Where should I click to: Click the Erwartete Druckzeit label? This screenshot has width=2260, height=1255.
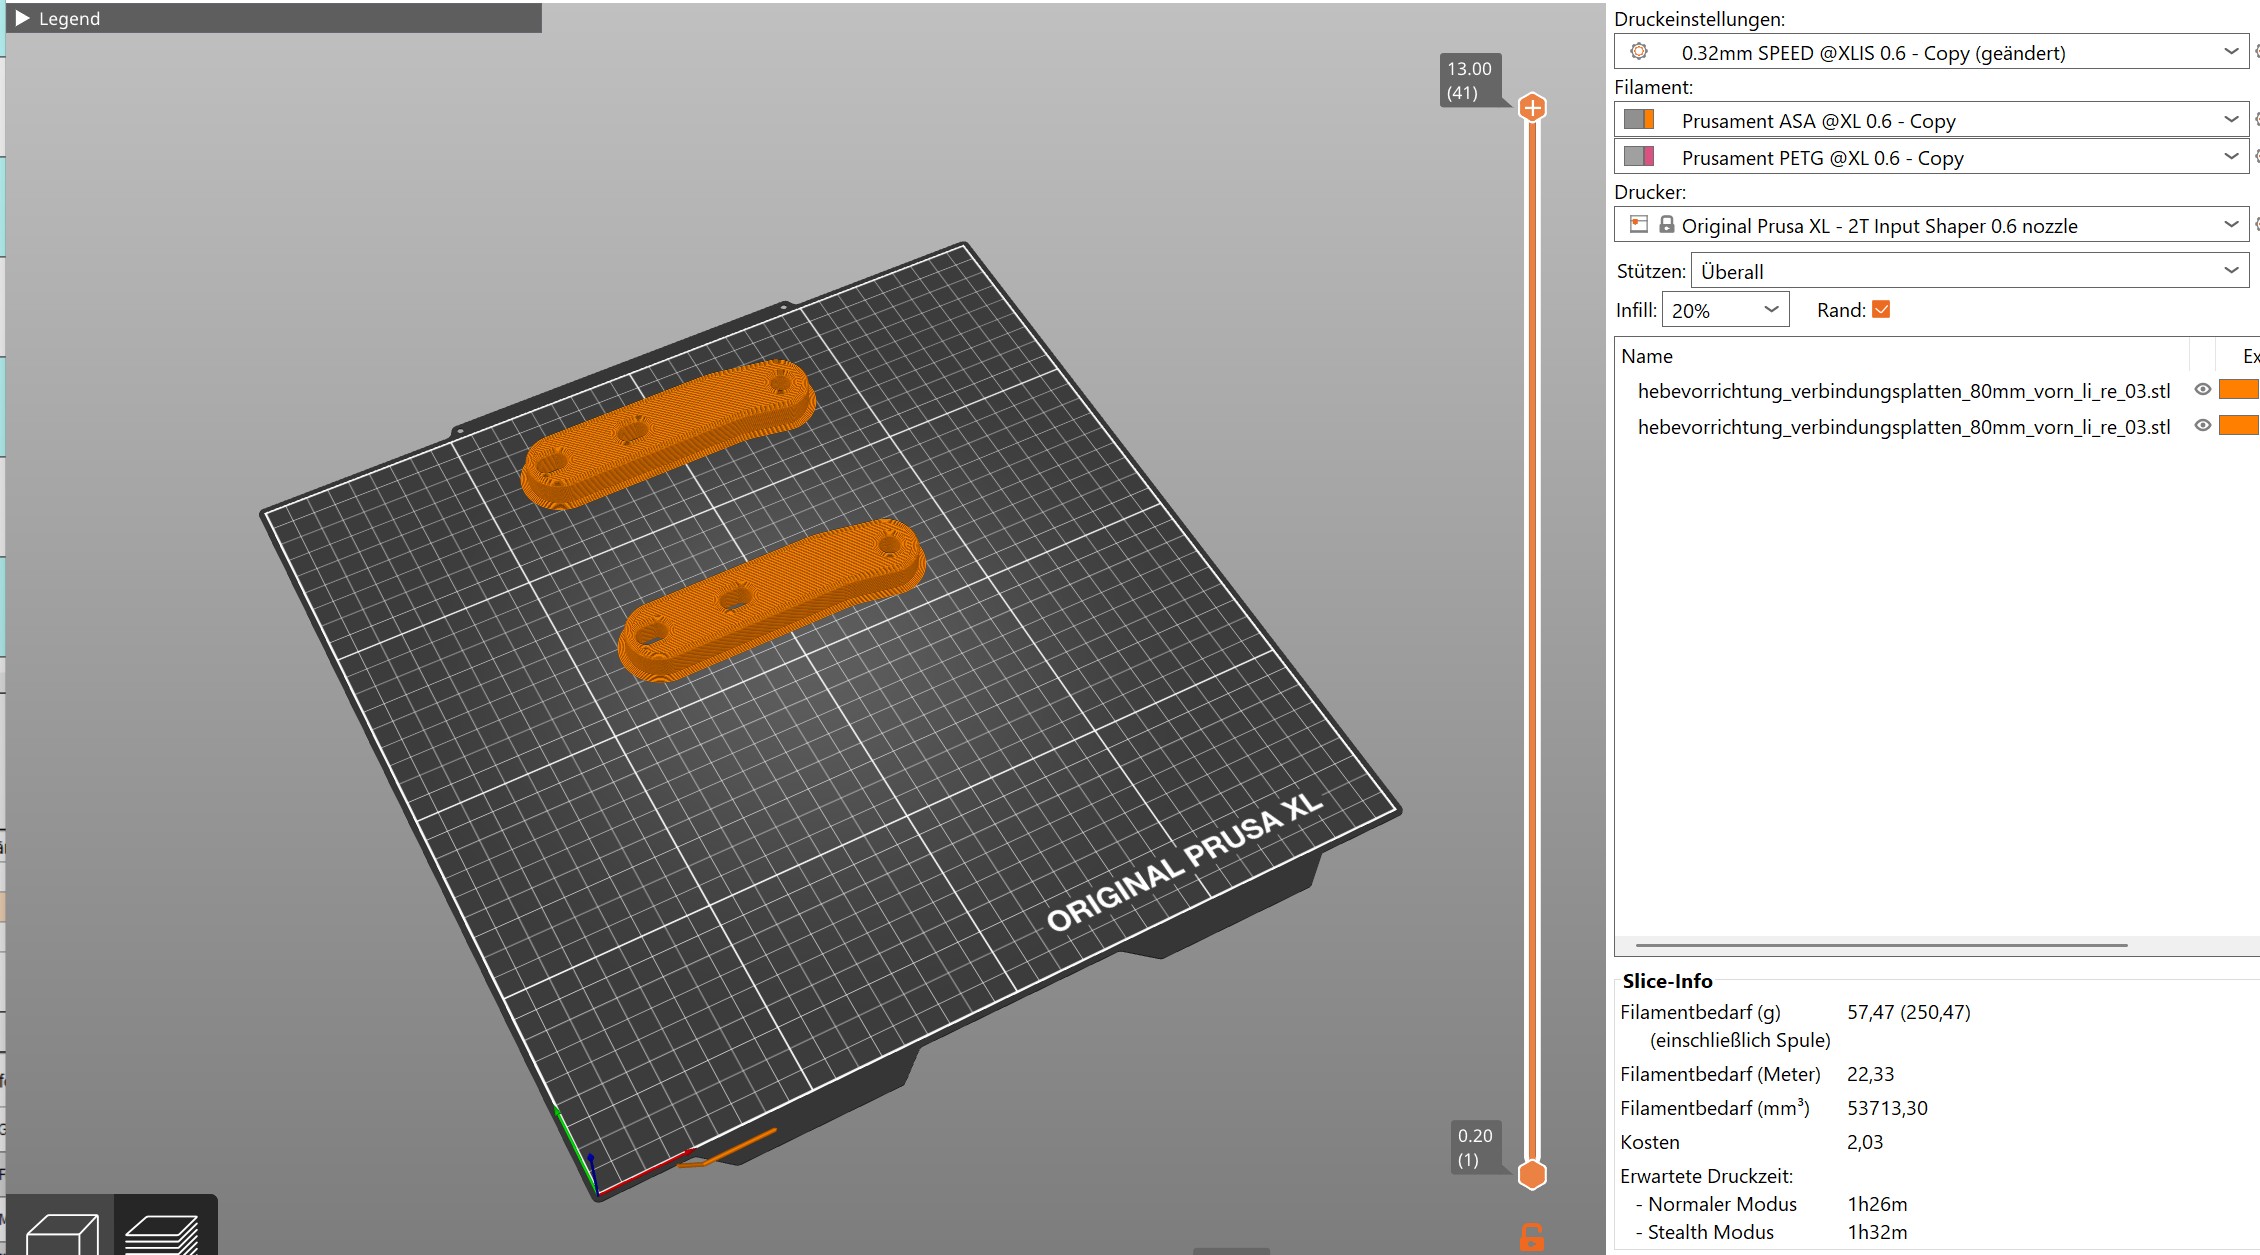tap(1706, 1176)
